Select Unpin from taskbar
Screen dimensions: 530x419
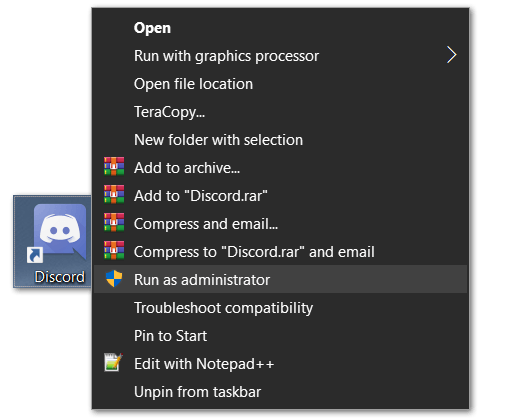[281, 392]
